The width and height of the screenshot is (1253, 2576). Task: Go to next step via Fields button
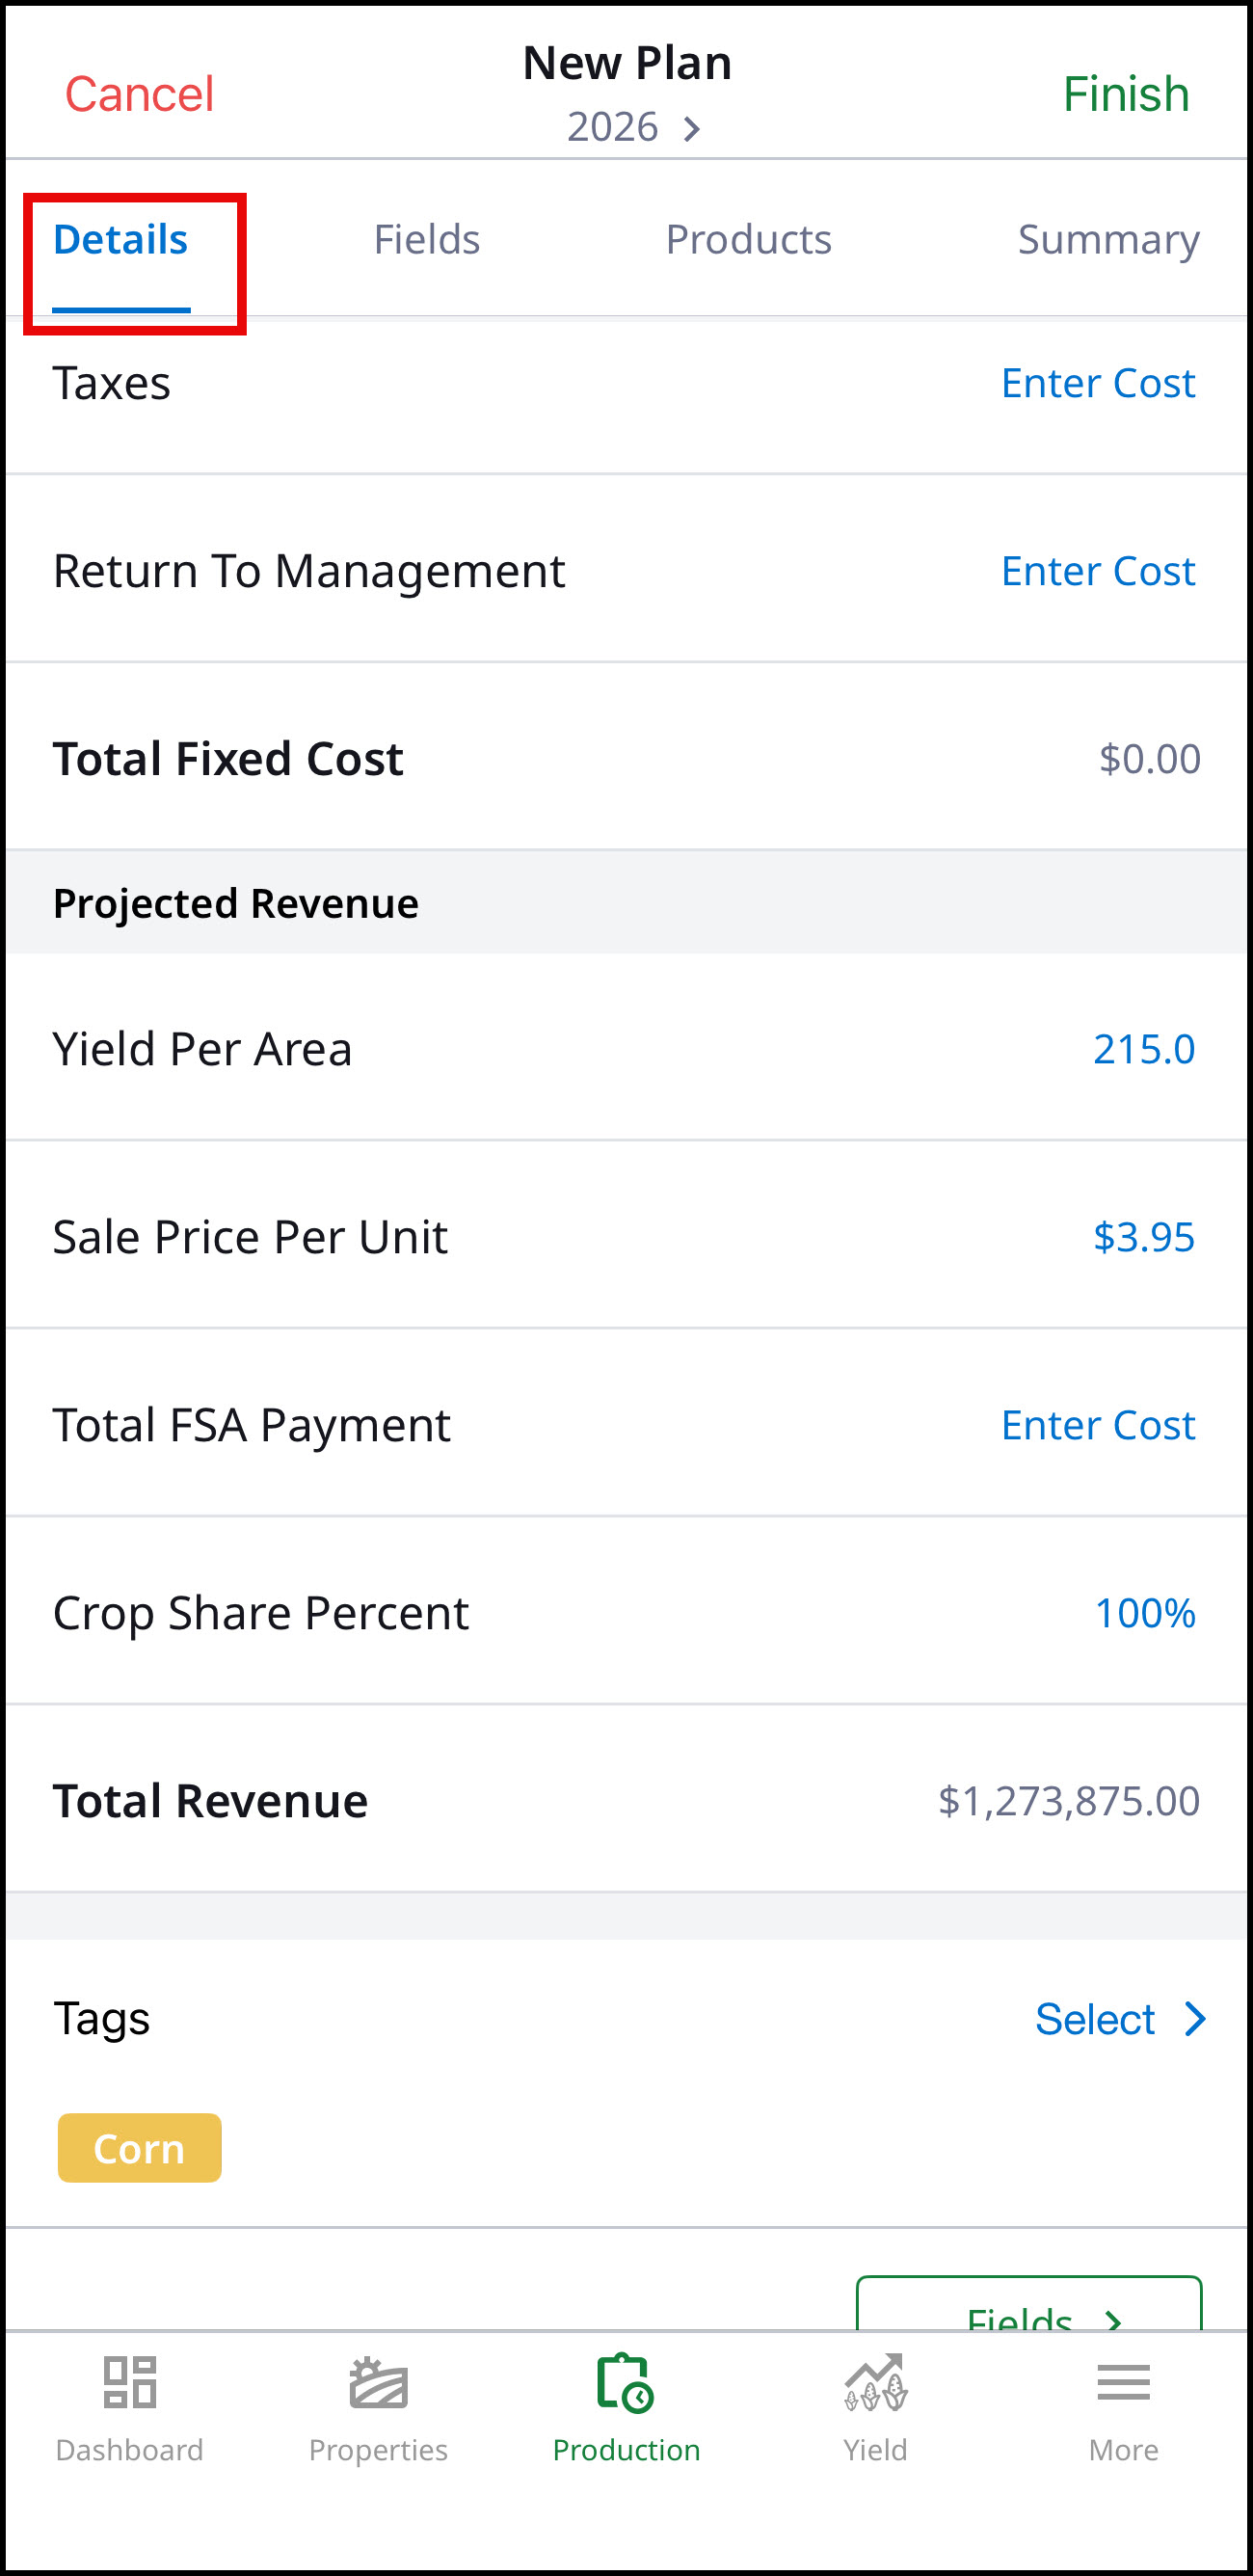(x=1028, y=2306)
